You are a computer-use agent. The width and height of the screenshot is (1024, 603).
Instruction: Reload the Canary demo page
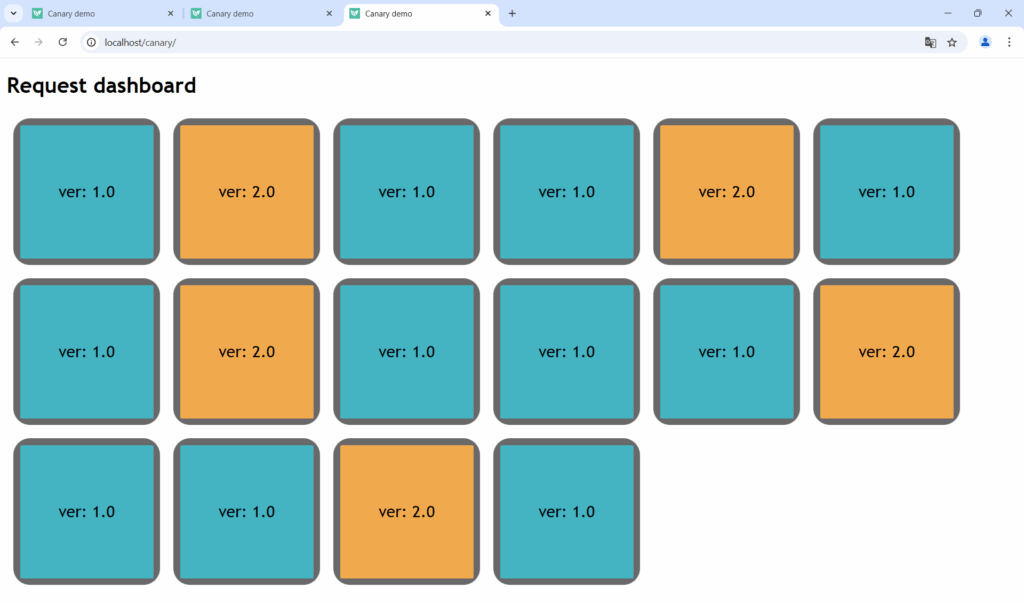(x=63, y=42)
